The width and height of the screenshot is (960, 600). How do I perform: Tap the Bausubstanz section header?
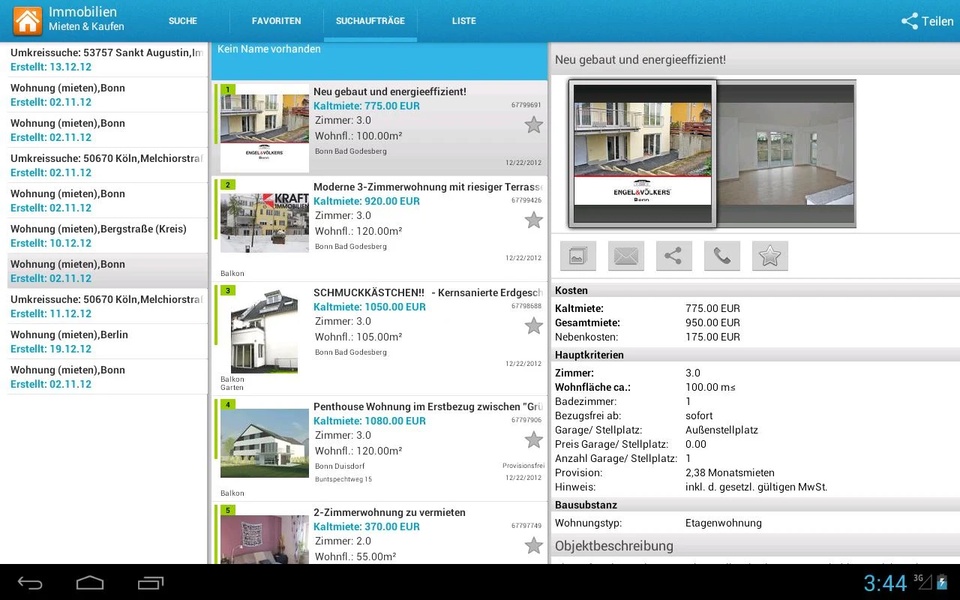755,504
